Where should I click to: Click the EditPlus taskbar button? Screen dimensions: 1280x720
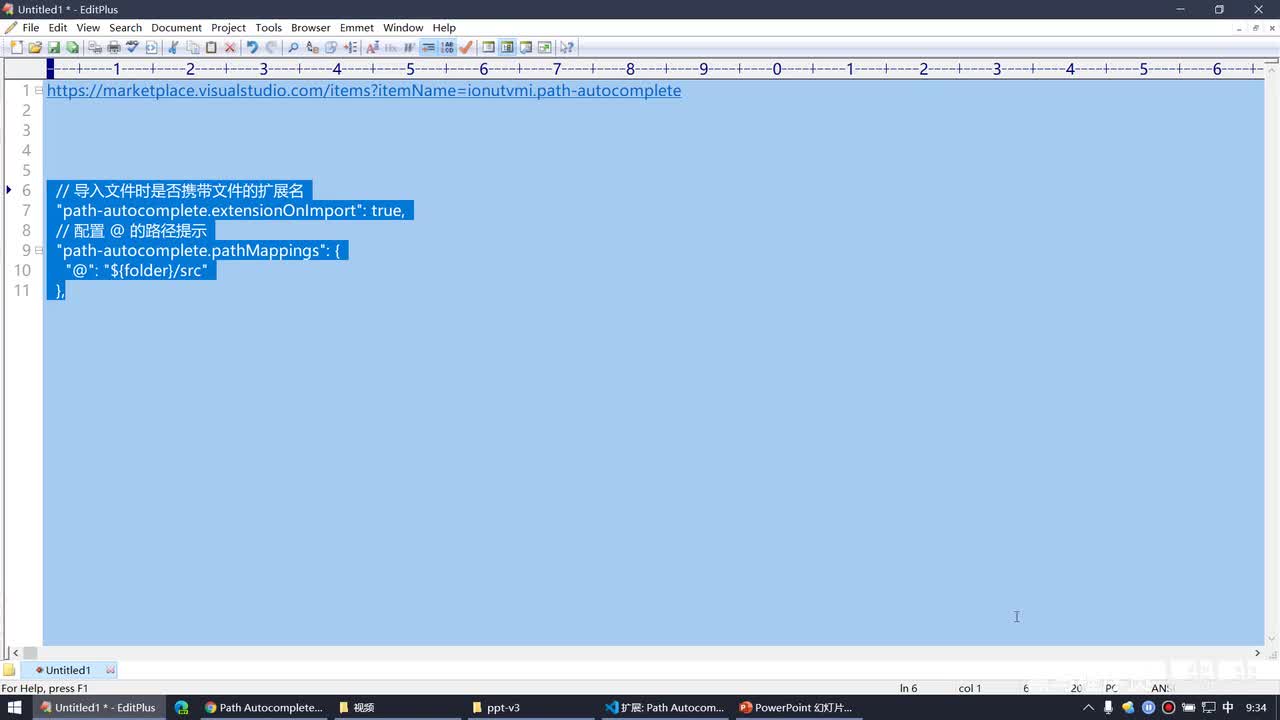[x=98, y=707]
